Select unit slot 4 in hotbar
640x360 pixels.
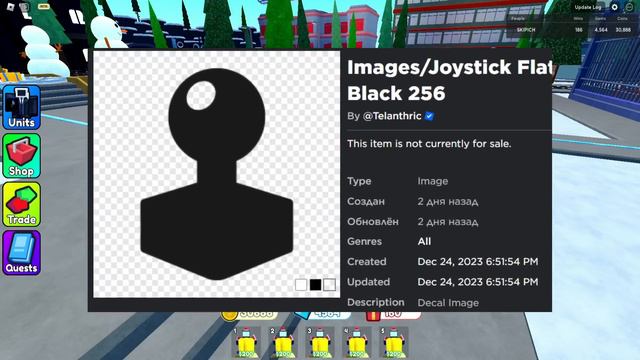357,343
